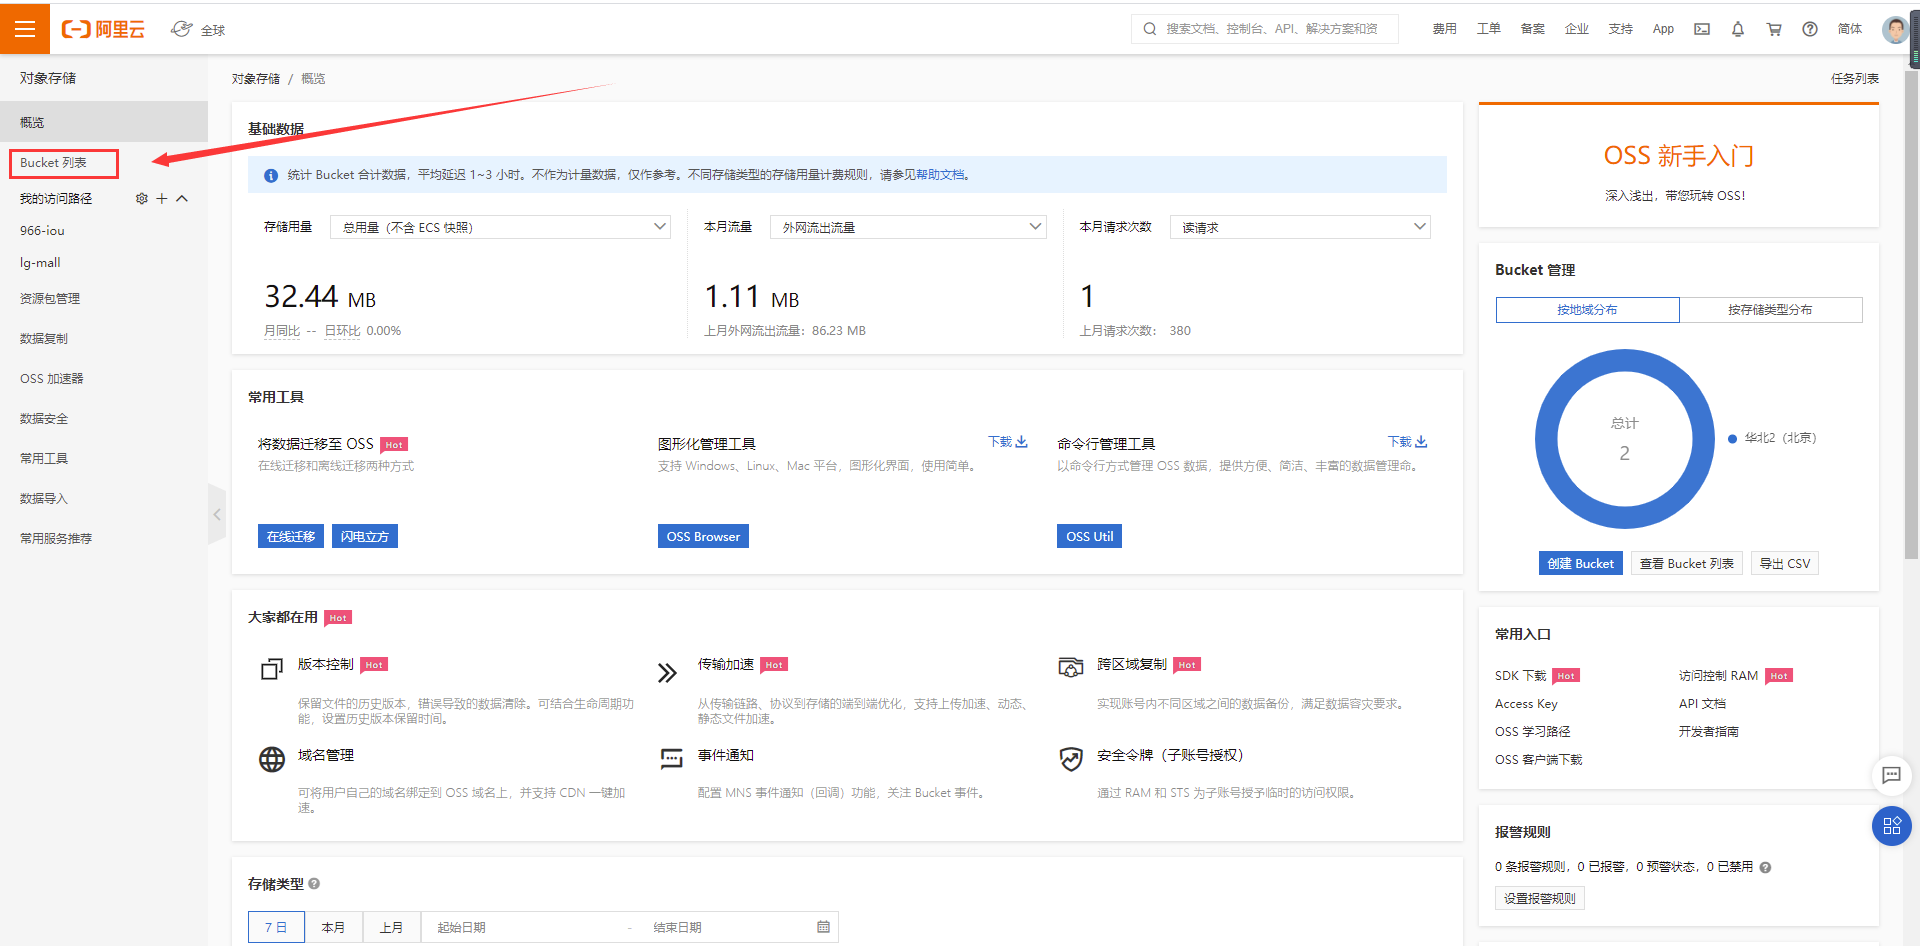Click the 版本控制 copy-squares icon
Image resolution: width=1920 pixels, height=946 pixels.
tap(272, 669)
